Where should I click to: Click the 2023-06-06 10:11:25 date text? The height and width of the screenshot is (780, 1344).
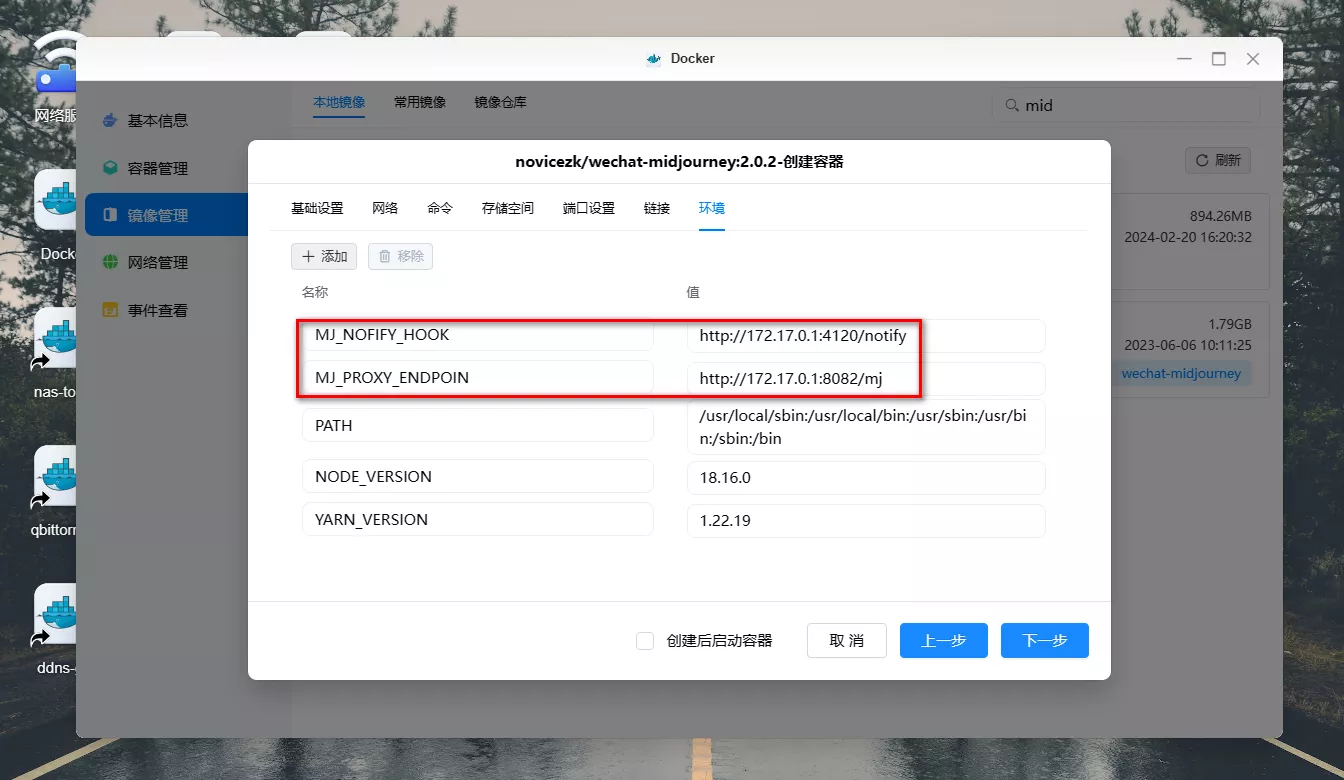coord(1188,345)
